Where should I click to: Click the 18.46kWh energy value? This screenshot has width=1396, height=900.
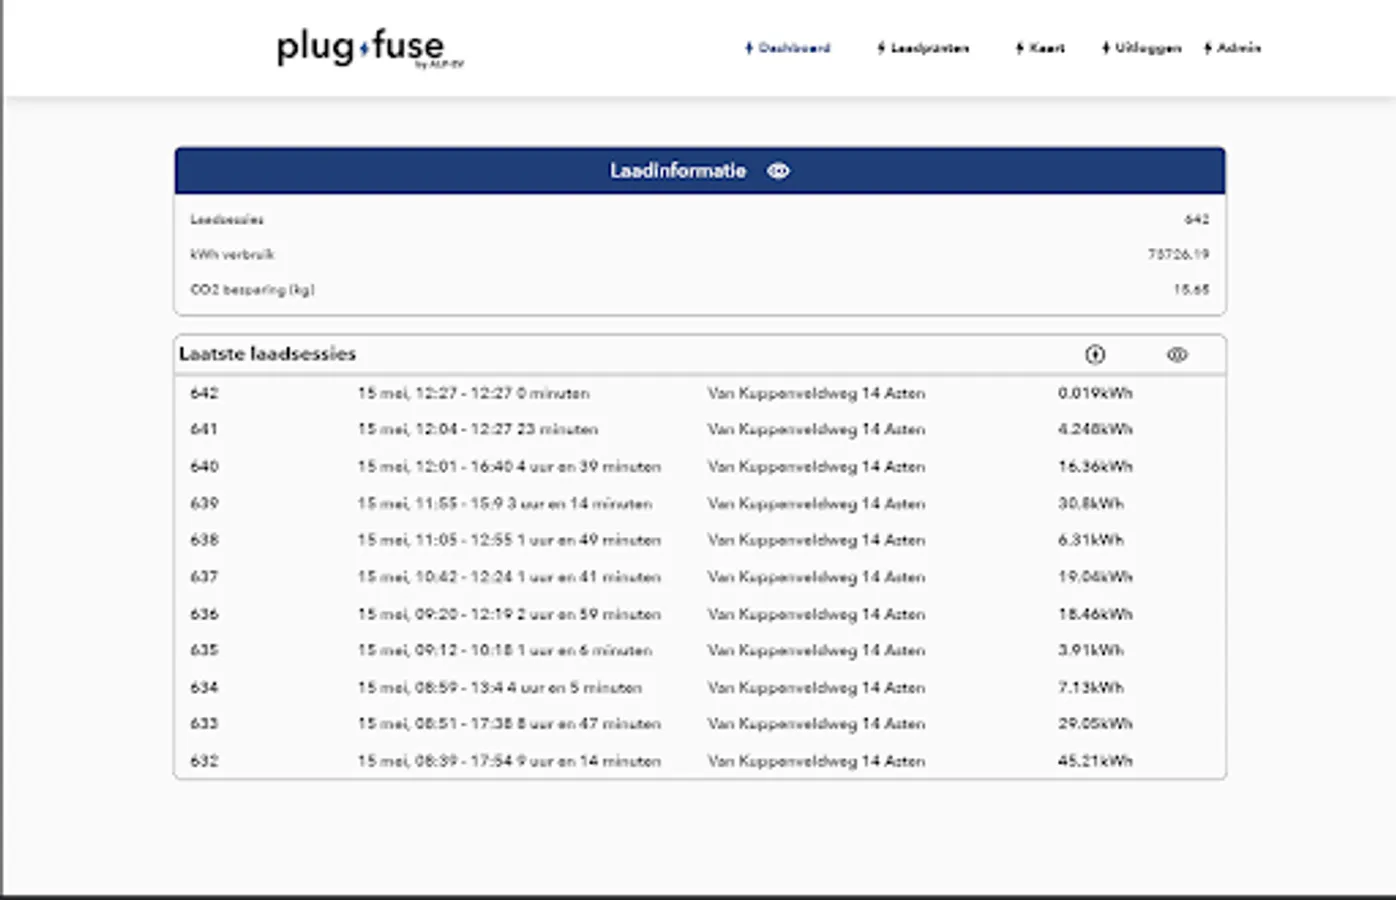pos(1095,614)
